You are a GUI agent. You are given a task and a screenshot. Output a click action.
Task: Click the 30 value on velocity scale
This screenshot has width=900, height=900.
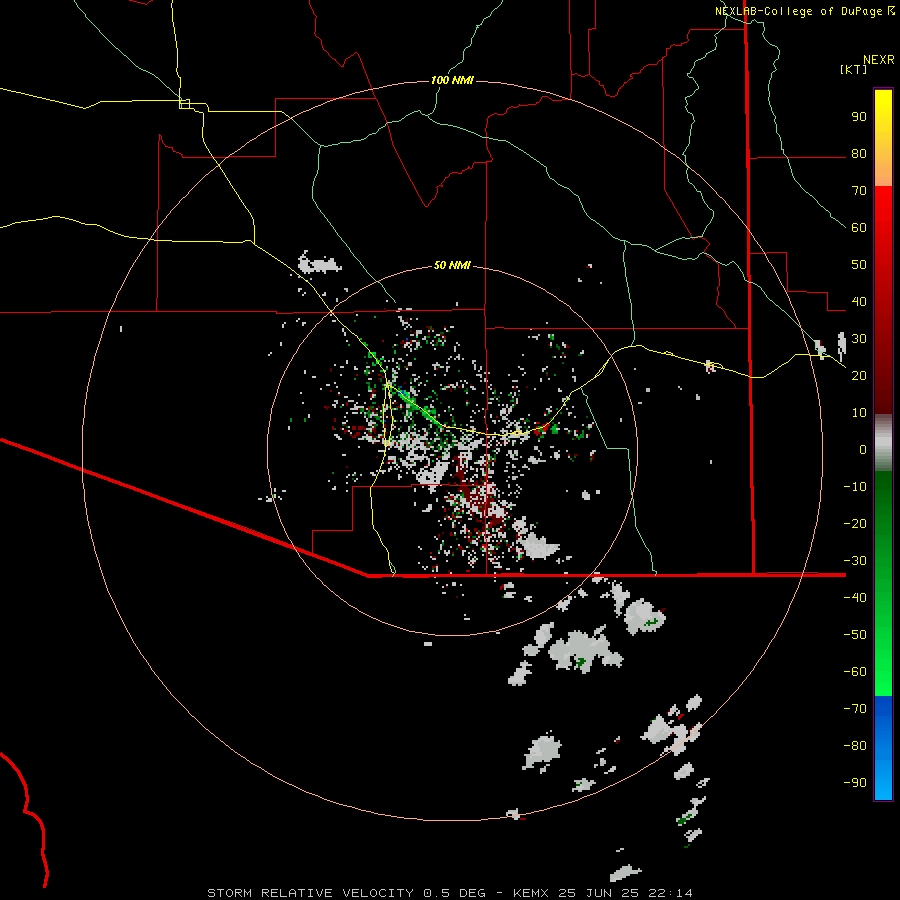pos(859,339)
